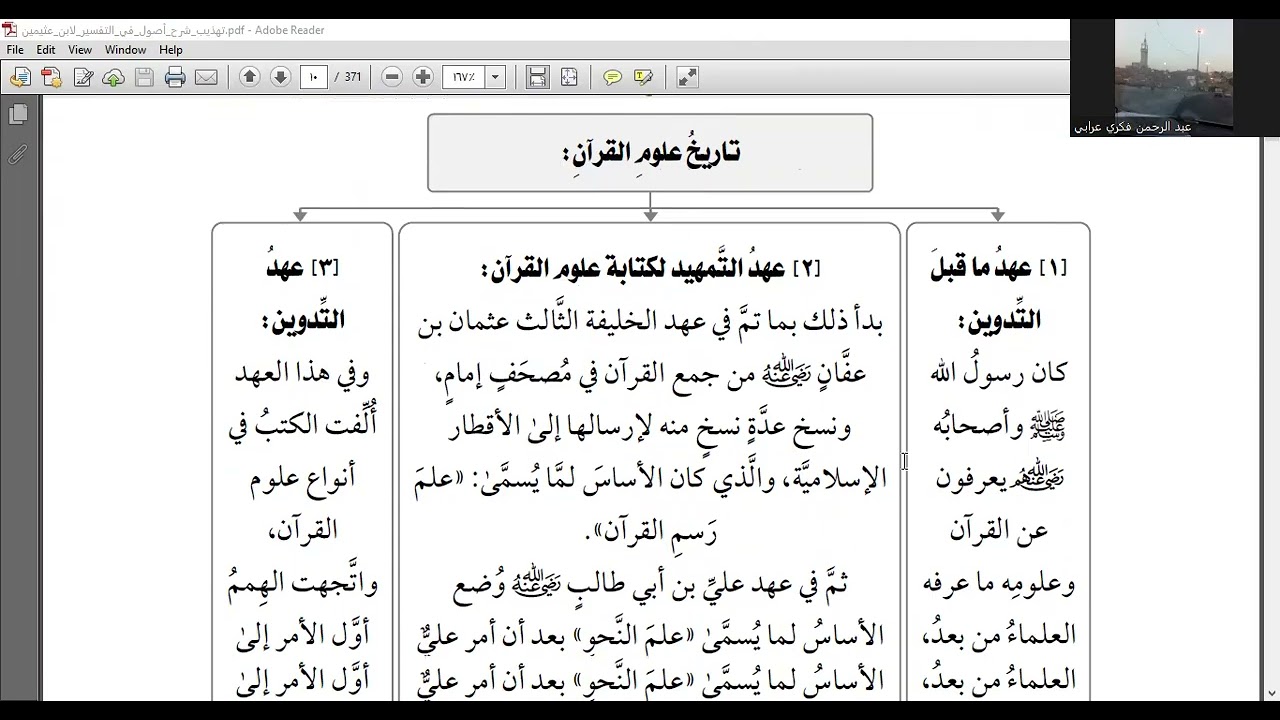
Task: Select the highlight text tool
Action: point(643,77)
